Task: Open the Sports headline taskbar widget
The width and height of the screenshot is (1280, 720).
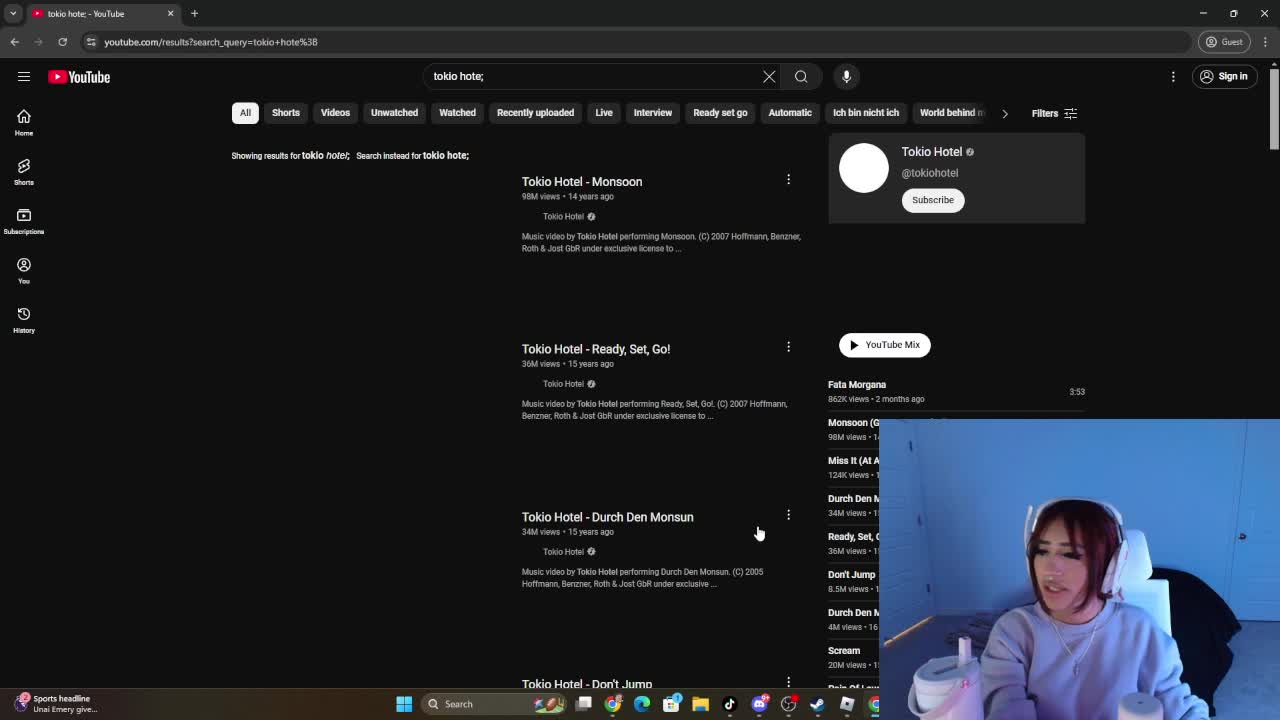Action: [x=58, y=704]
